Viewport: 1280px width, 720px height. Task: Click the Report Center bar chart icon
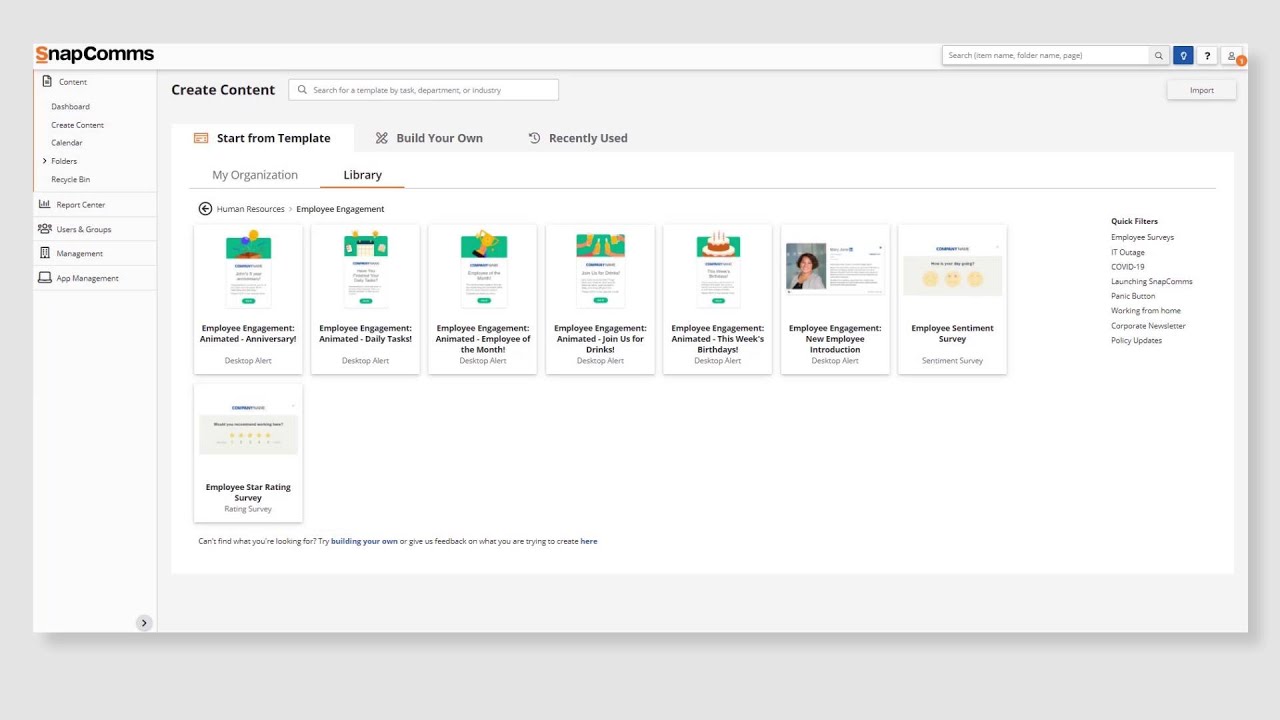pyautogui.click(x=45, y=204)
